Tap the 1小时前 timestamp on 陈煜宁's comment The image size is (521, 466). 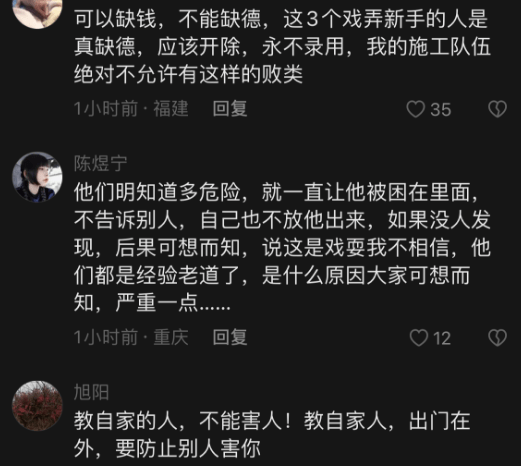[x=106, y=337]
